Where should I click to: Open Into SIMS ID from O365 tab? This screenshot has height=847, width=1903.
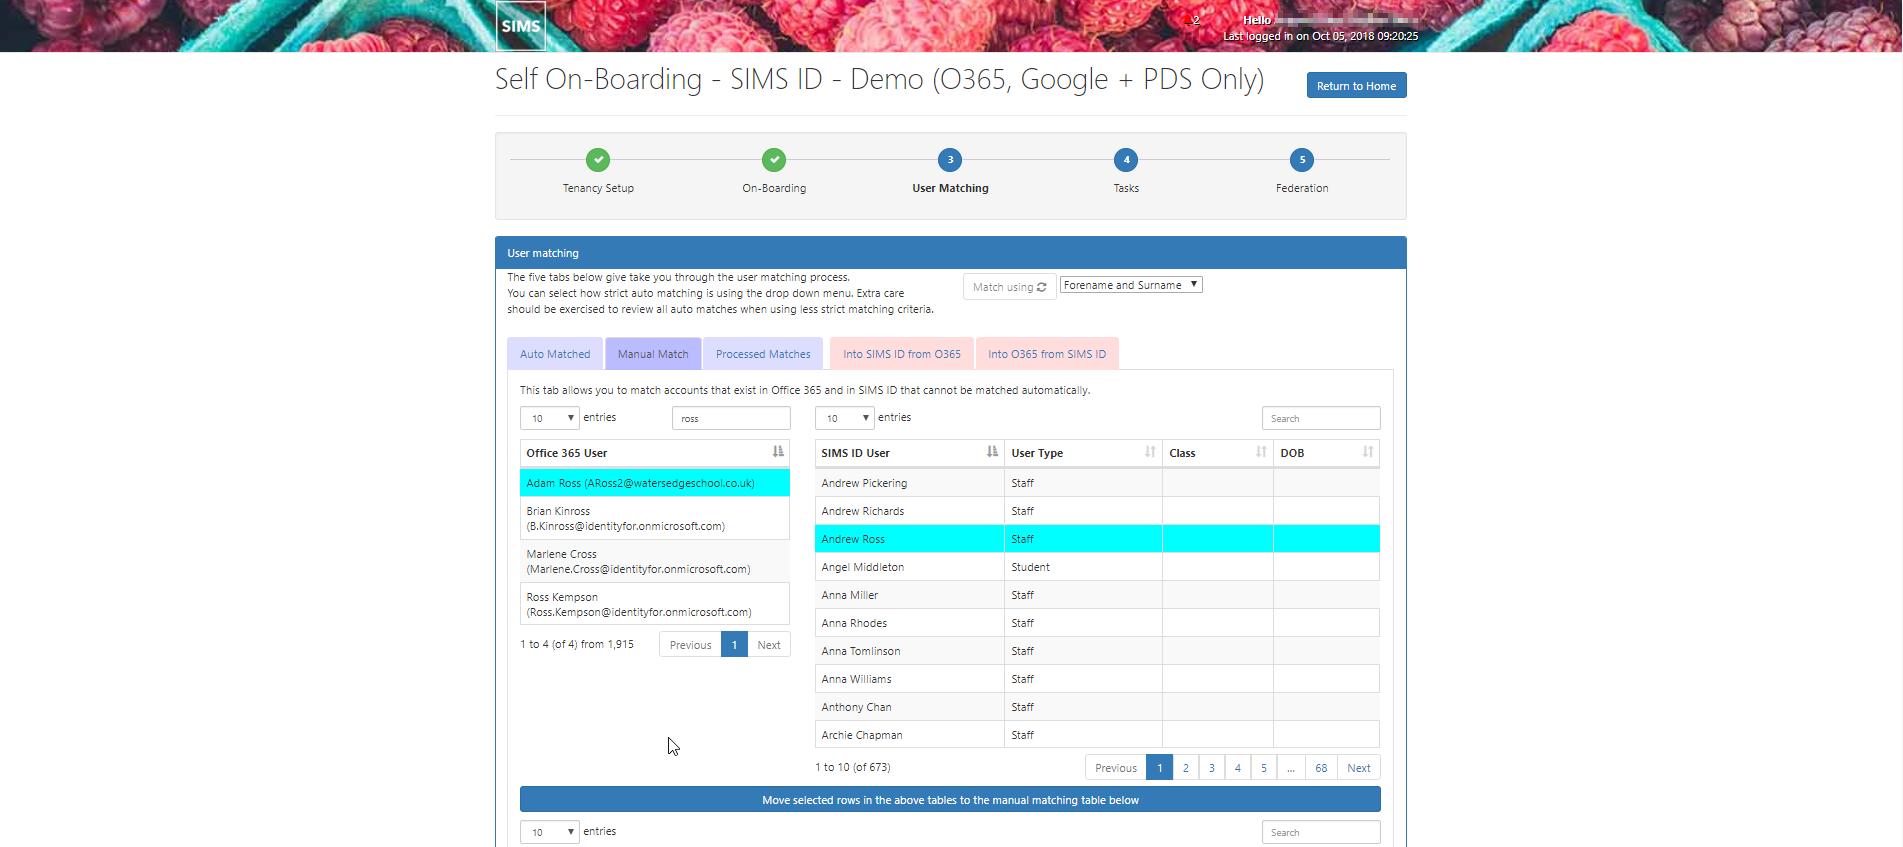pyautogui.click(x=901, y=354)
